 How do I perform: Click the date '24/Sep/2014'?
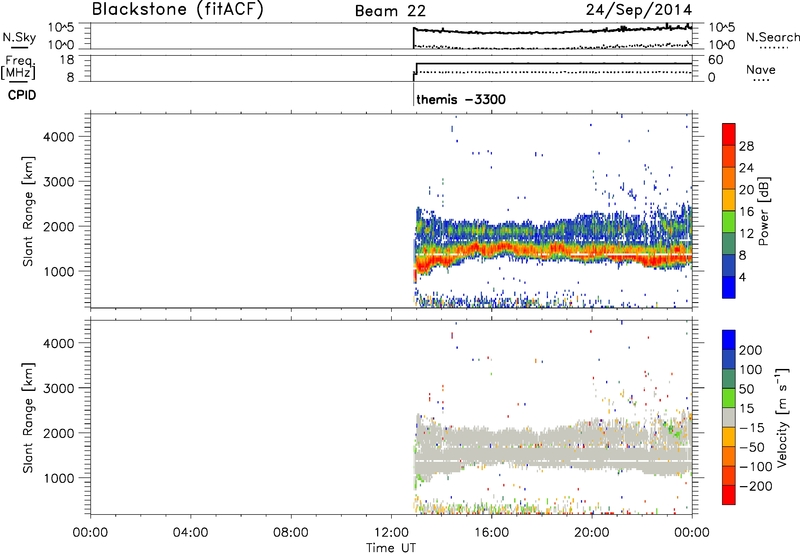tap(639, 10)
